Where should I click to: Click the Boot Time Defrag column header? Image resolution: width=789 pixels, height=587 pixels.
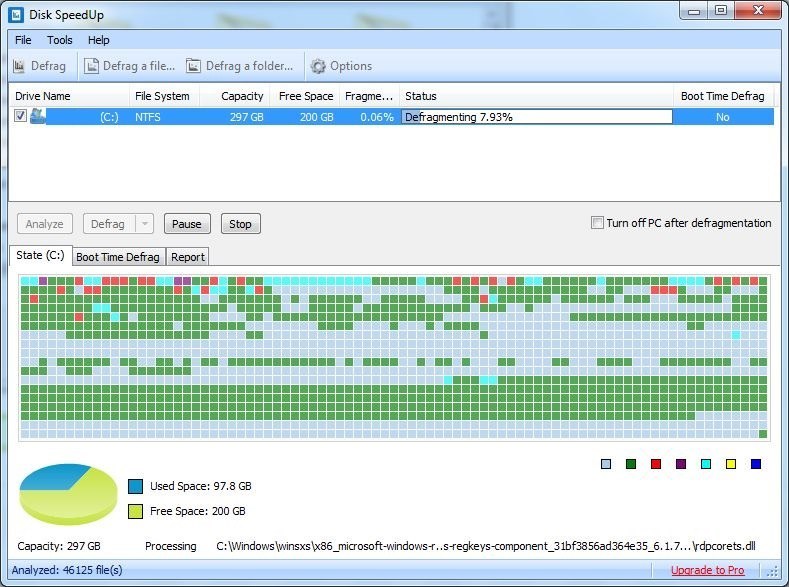723,96
